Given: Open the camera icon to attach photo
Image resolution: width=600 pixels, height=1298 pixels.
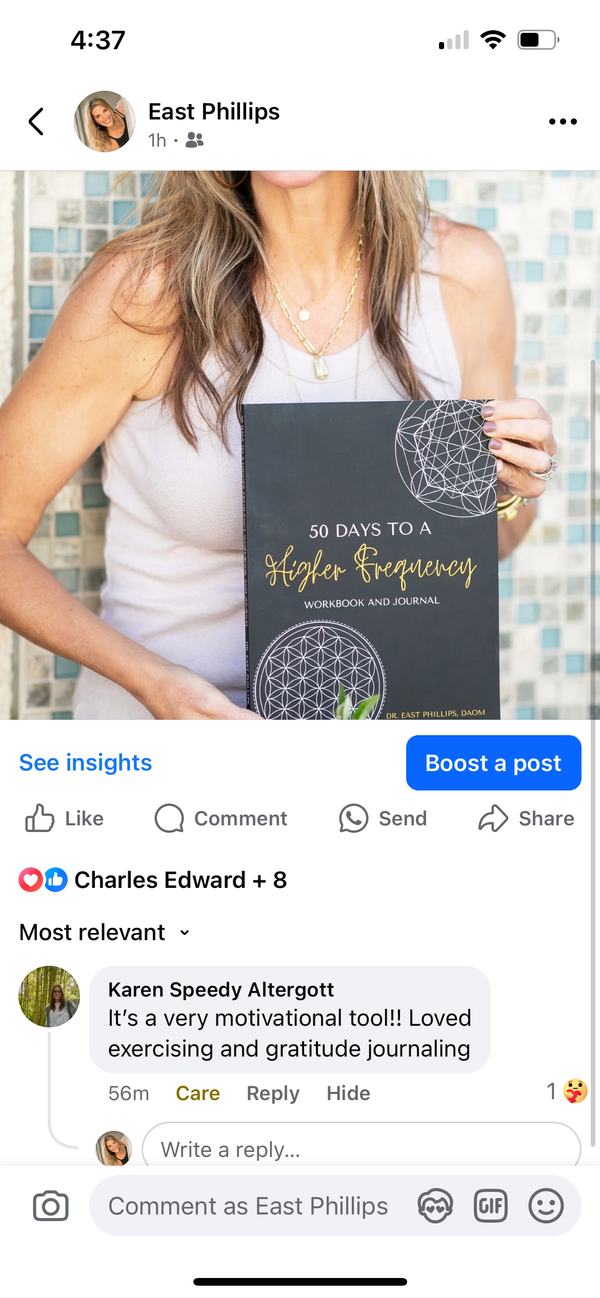Looking at the screenshot, I should tap(51, 1206).
